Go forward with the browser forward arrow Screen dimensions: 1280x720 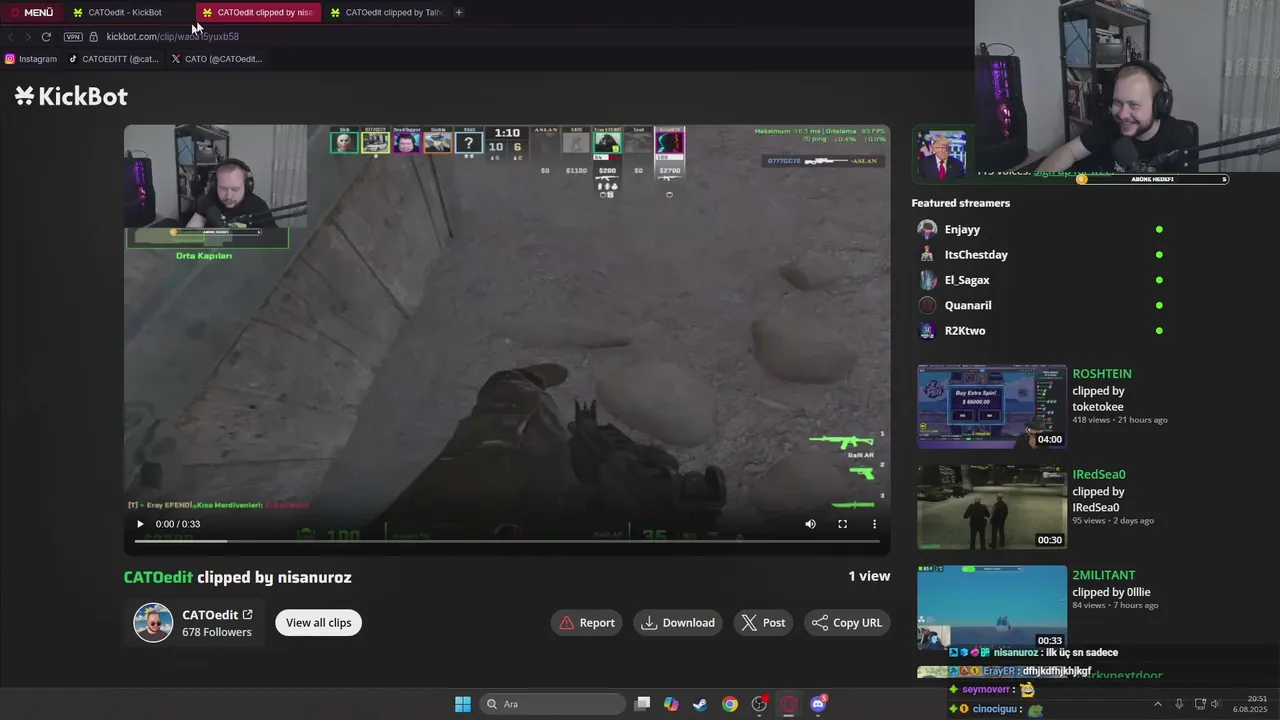pos(28,37)
